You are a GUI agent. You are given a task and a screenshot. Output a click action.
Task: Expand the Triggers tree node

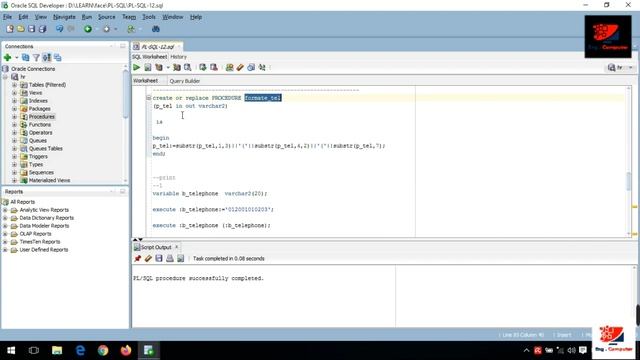click(14, 156)
